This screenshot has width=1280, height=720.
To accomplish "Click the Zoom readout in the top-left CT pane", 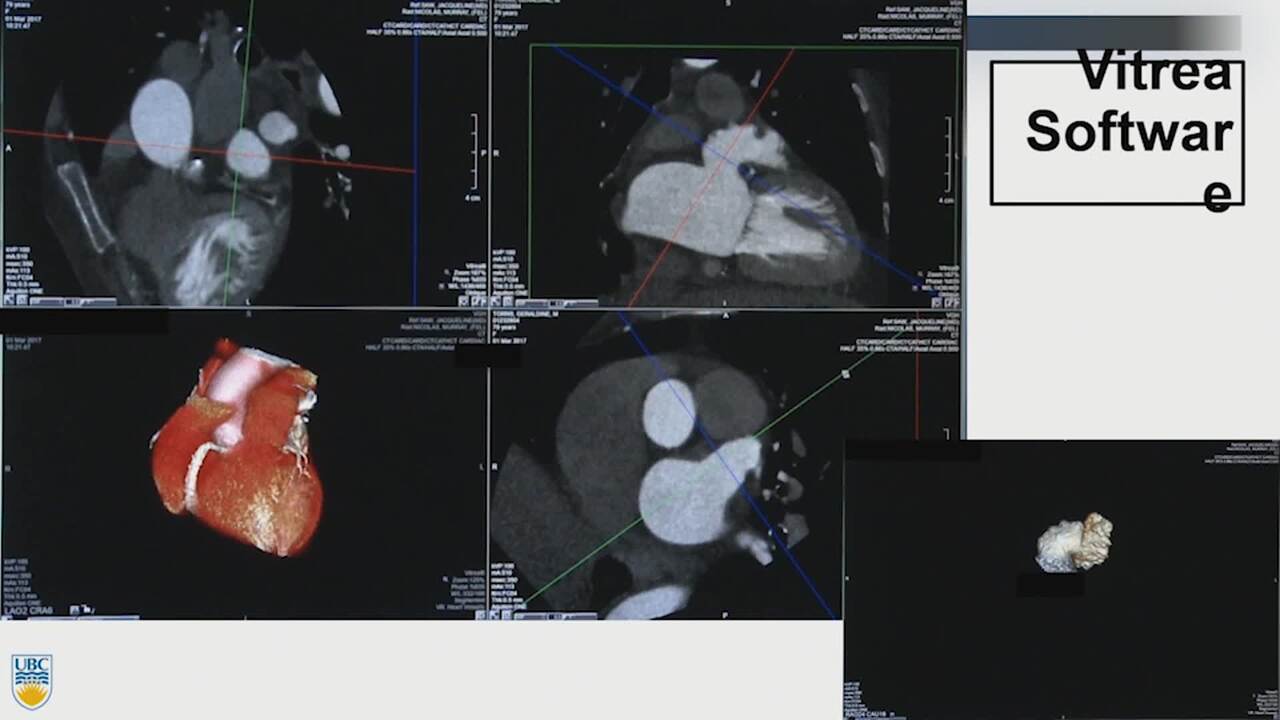I will (x=469, y=273).
